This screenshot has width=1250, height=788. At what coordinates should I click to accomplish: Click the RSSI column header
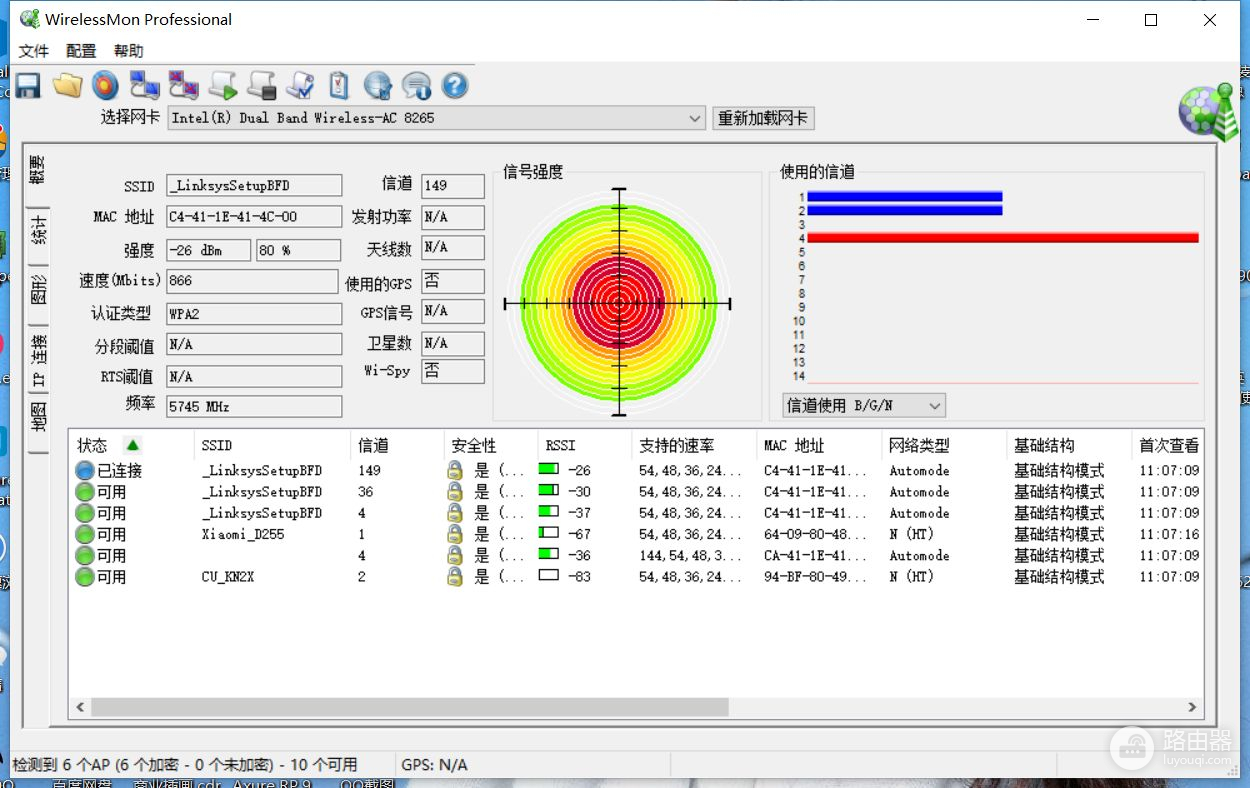click(560, 445)
